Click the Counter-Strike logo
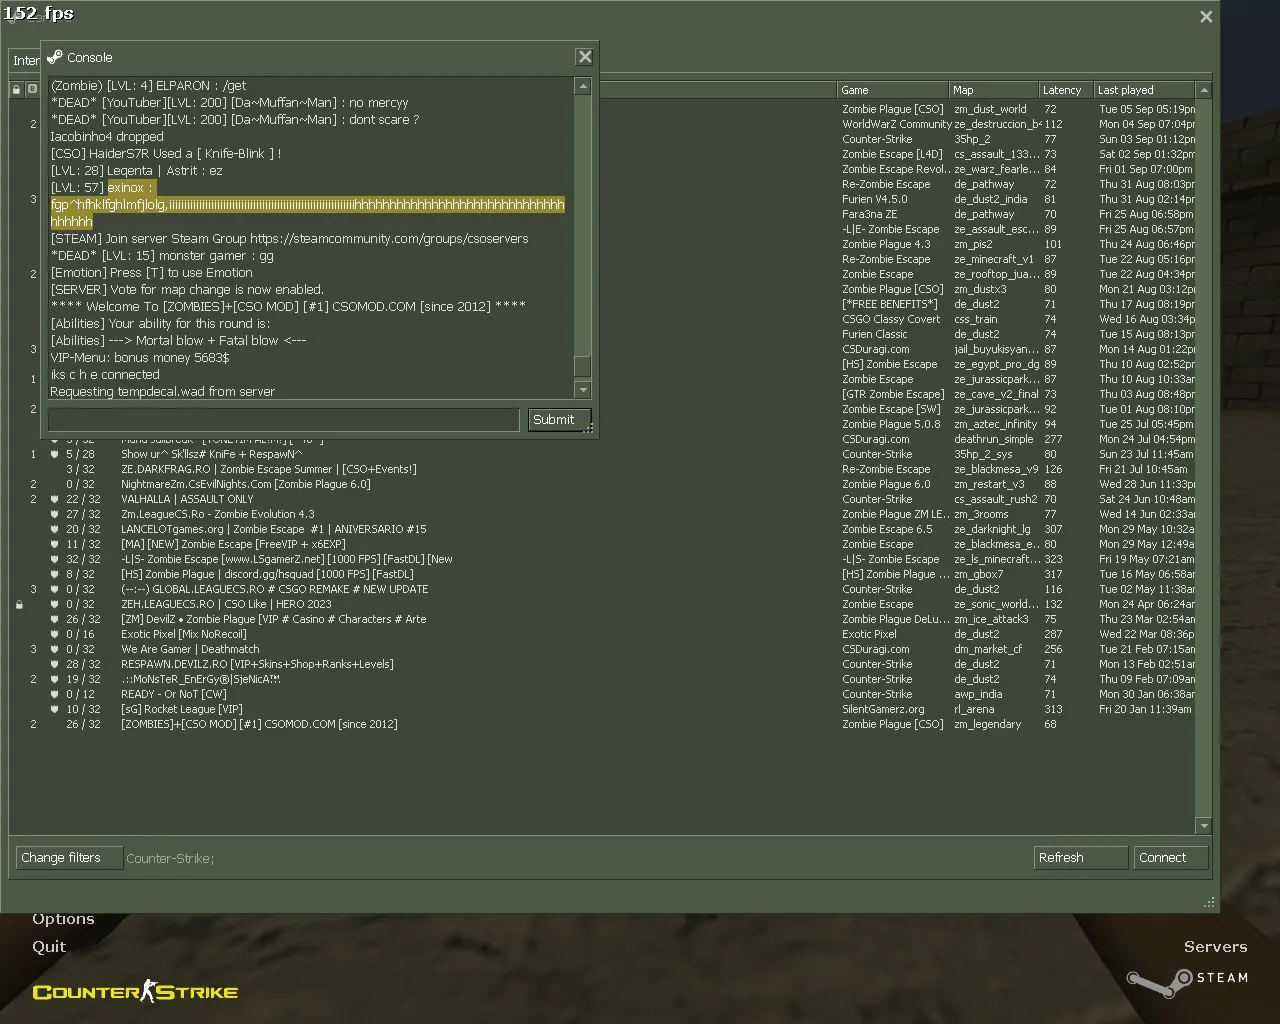 point(135,991)
